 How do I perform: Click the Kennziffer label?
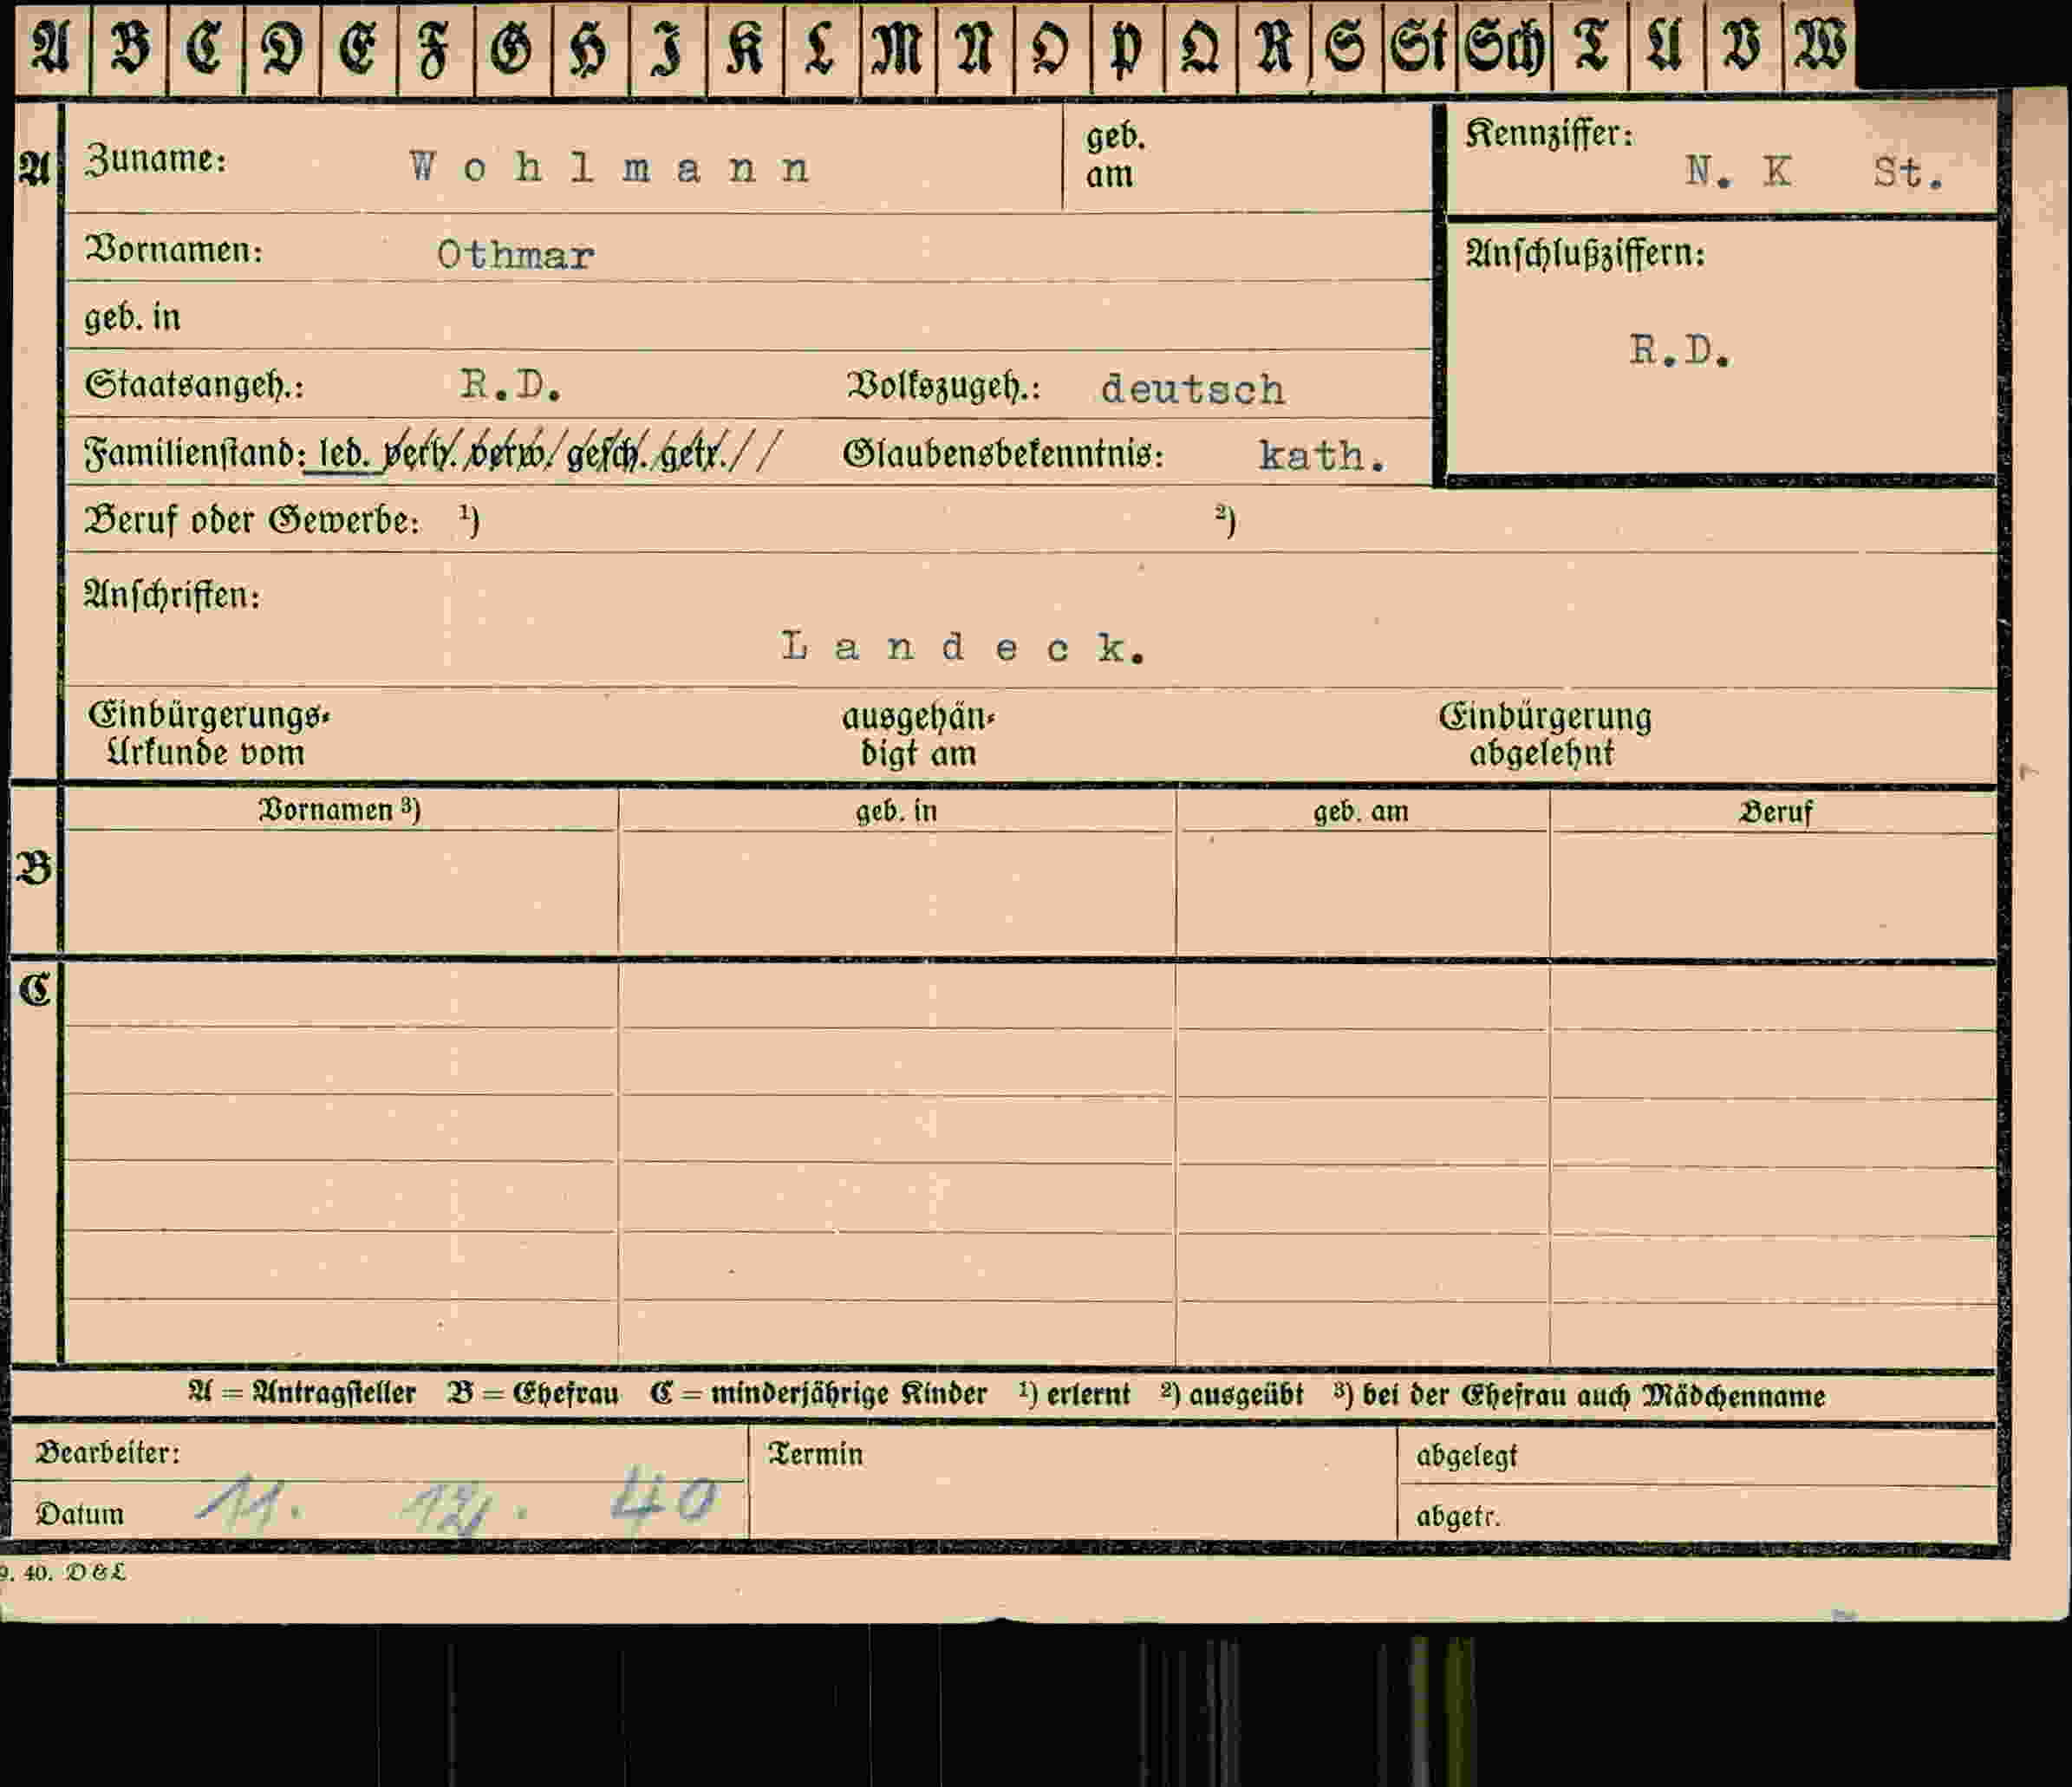[x=1549, y=133]
